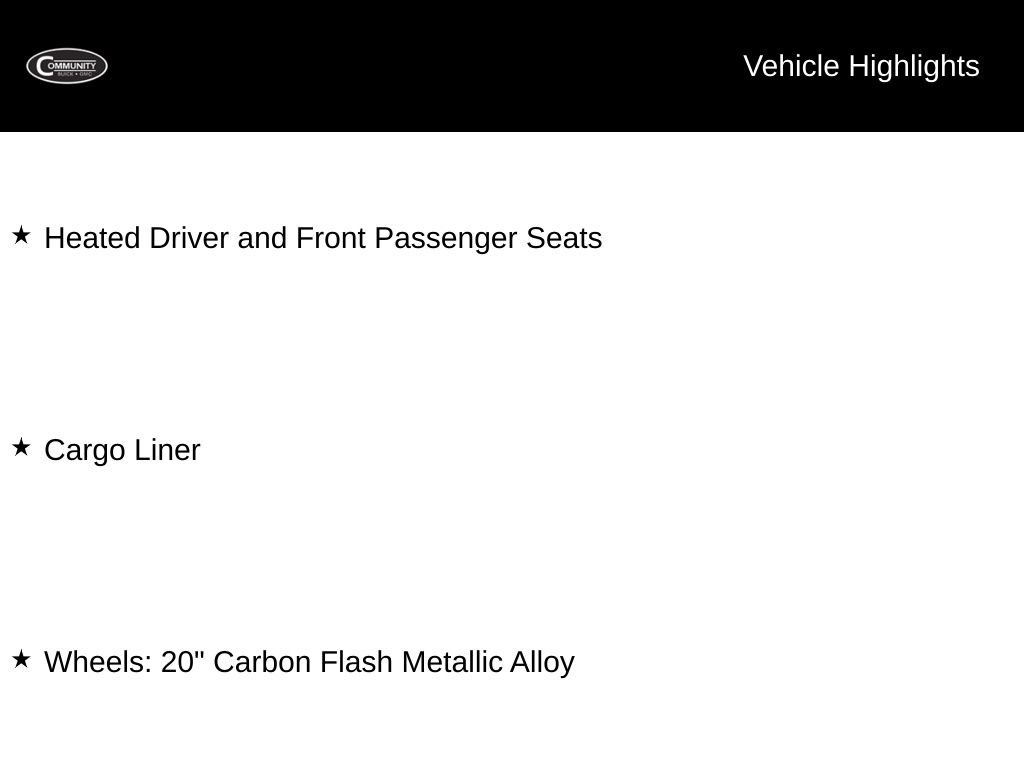The height and width of the screenshot is (768, 1024).
Task: Click the '20"' wheel size text
Action: tap(182, 662)
